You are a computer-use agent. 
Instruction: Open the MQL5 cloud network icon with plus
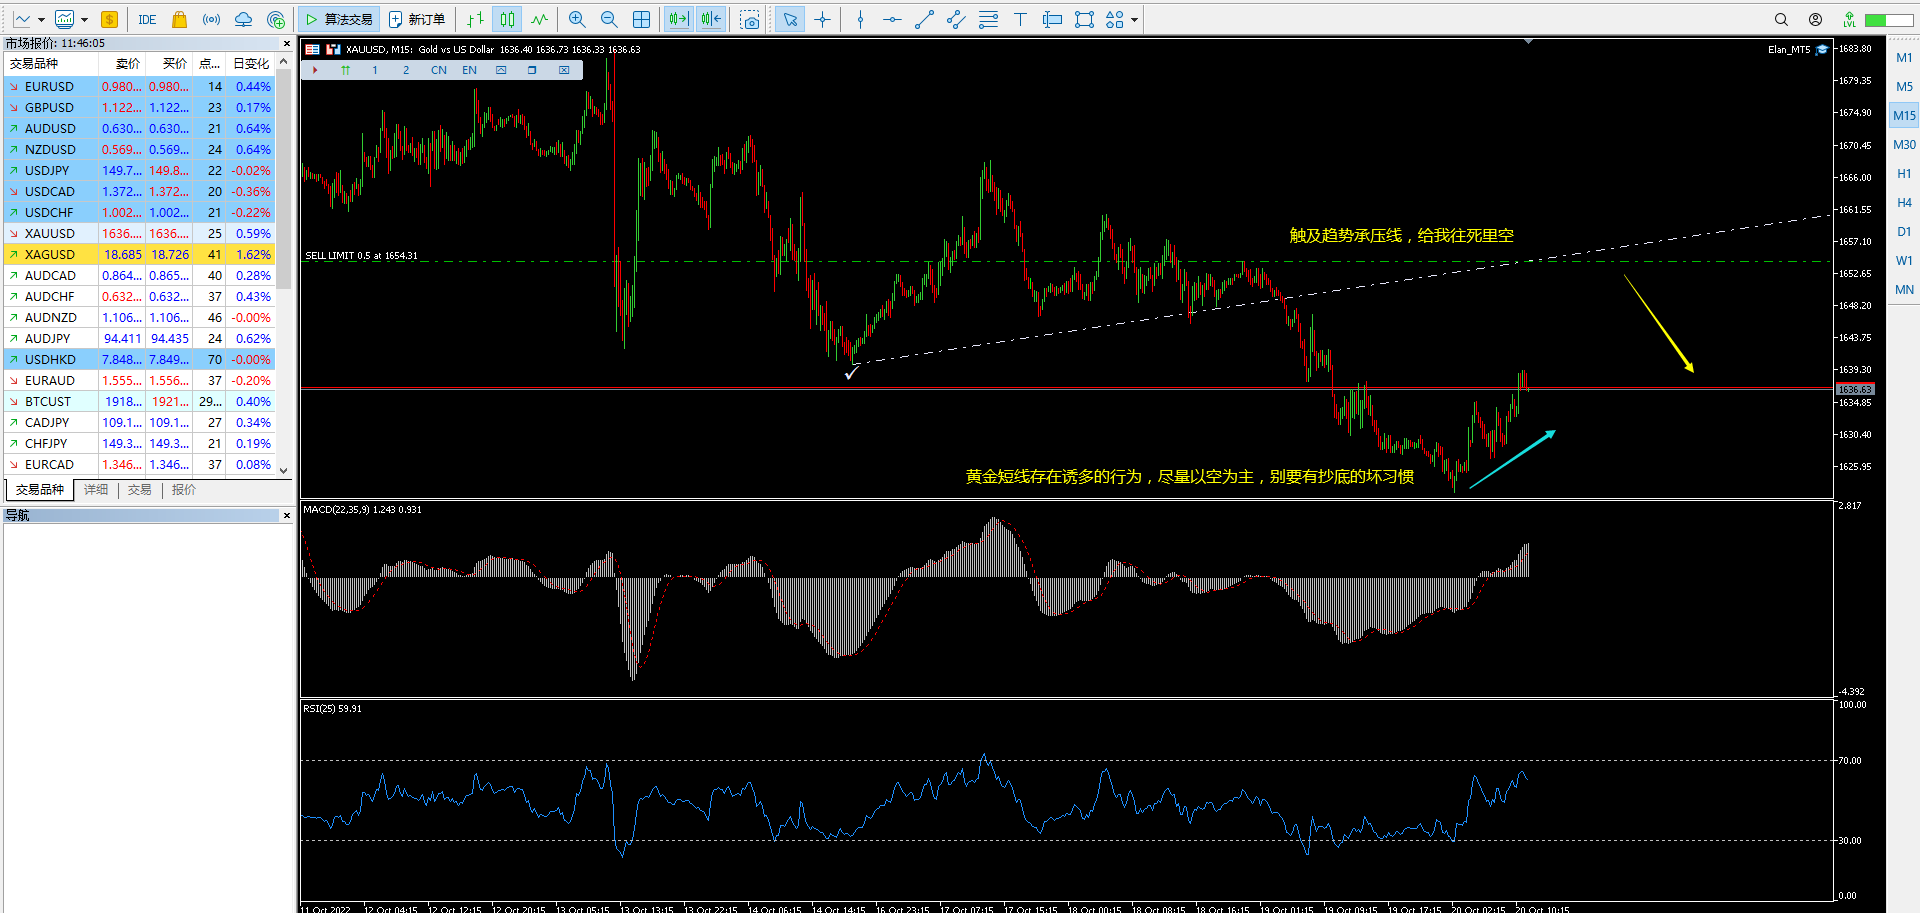coord(276,19)
